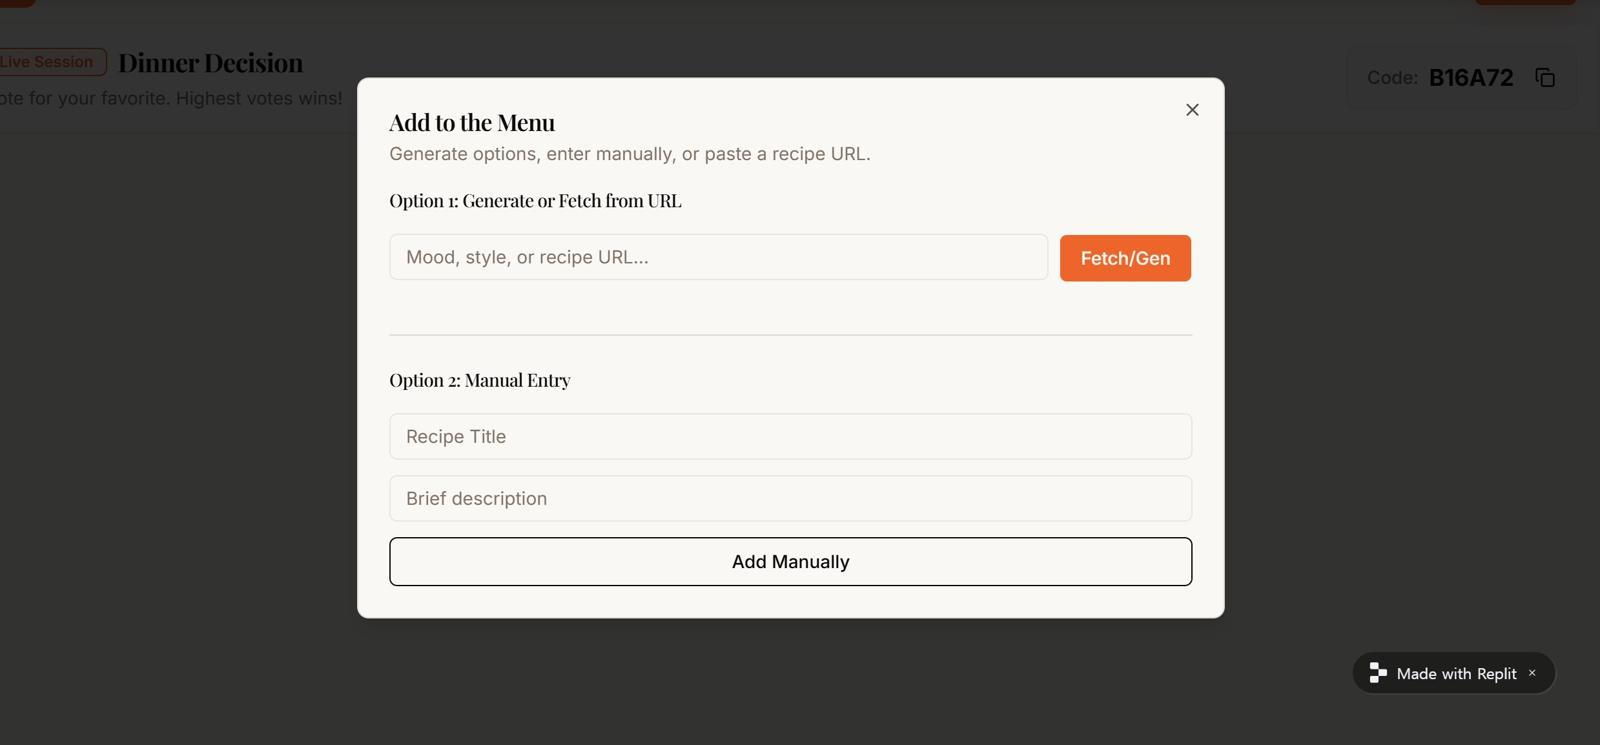This screenshot has height=745, width=1600.
Task: Close the Add to the Menu dialog
Action: click(1192, 110)
